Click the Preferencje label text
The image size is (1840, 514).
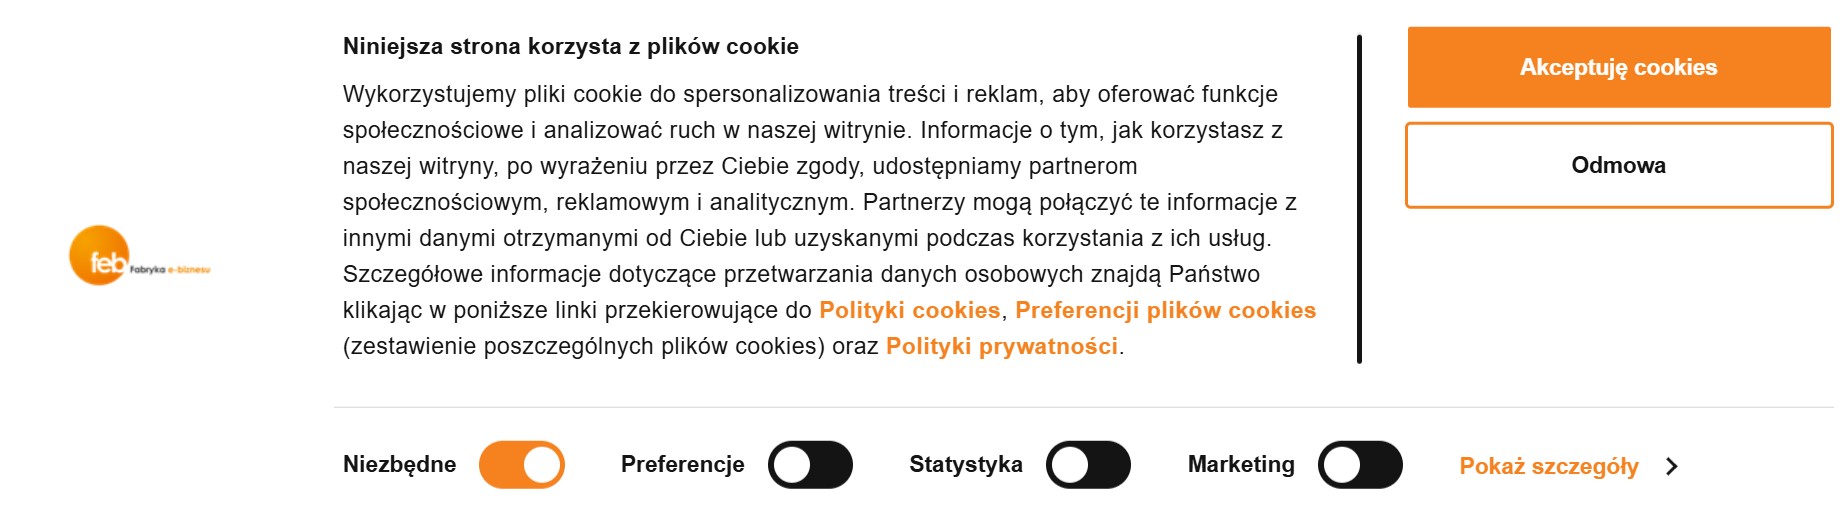click(x=682, y=464)
